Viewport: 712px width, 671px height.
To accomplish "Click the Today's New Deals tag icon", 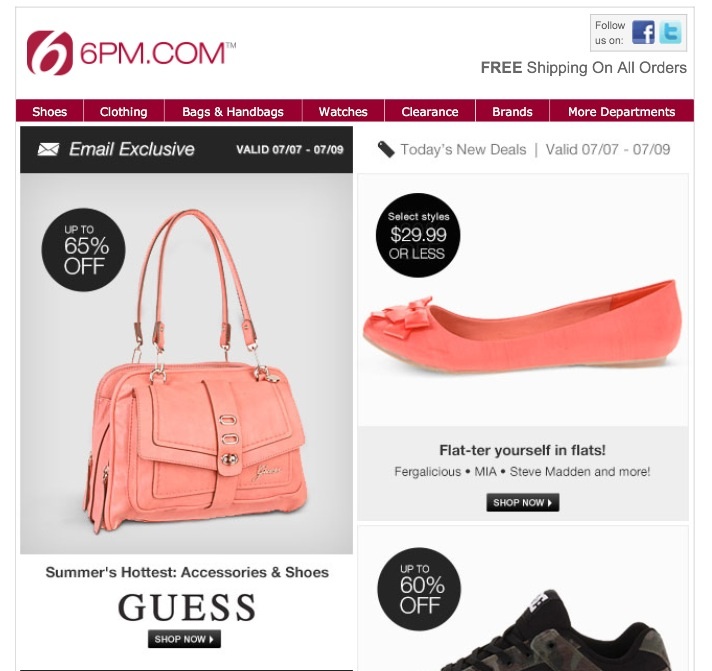I will click(x=386, y=149).
